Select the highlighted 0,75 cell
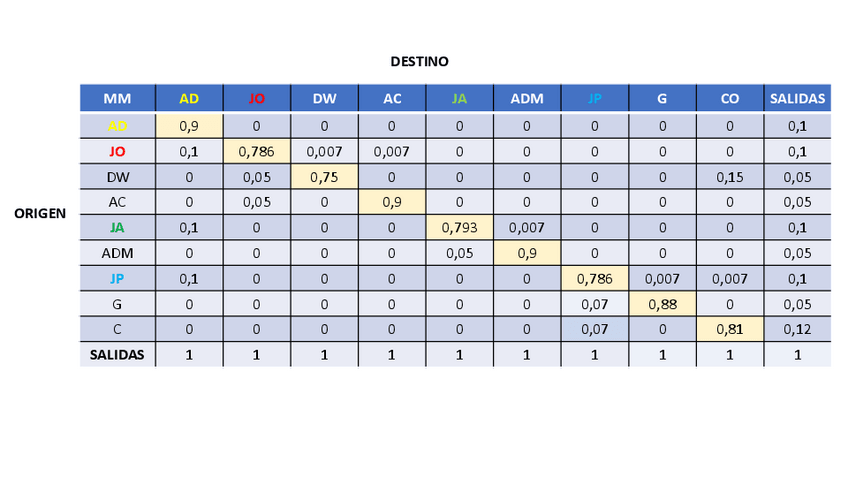This screenshot has width=848, height=477. pos(324,176)
